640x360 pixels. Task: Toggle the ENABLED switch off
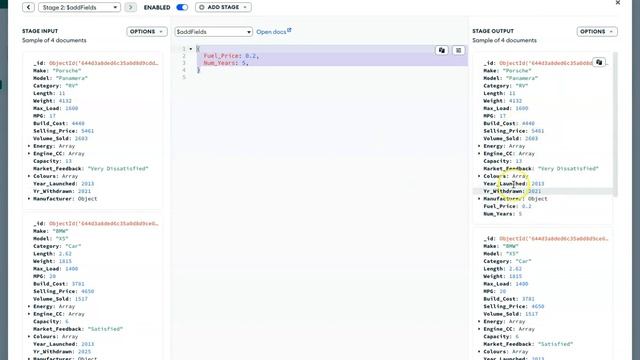coord(182,7)
